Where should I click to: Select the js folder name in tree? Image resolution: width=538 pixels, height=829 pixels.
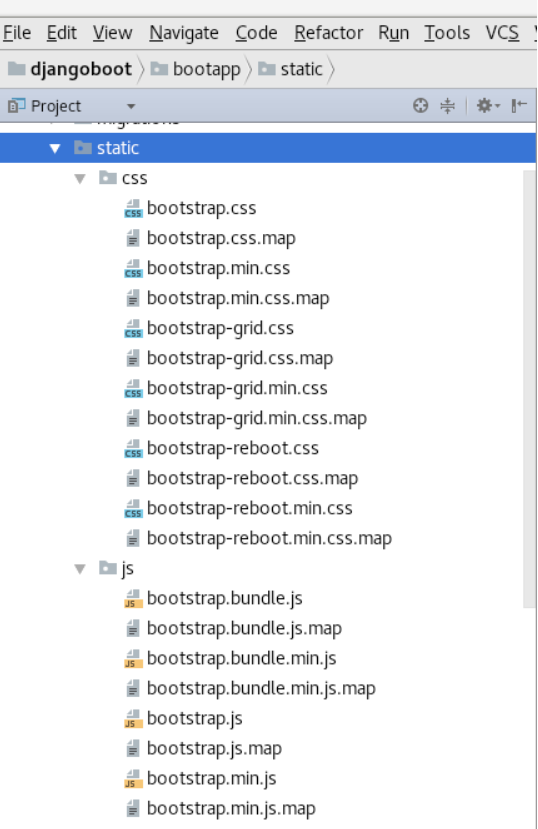[127, 569]
